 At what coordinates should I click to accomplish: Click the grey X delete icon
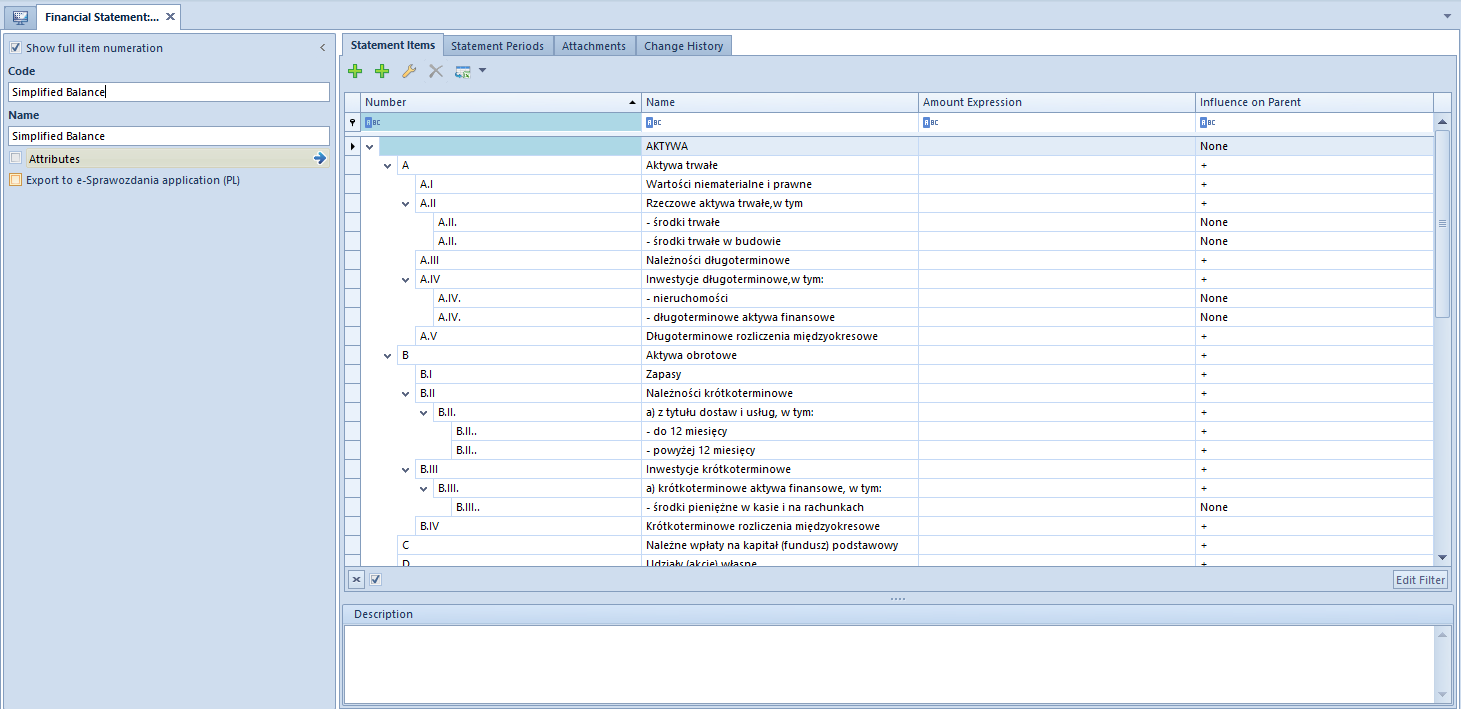coord(436,71)
